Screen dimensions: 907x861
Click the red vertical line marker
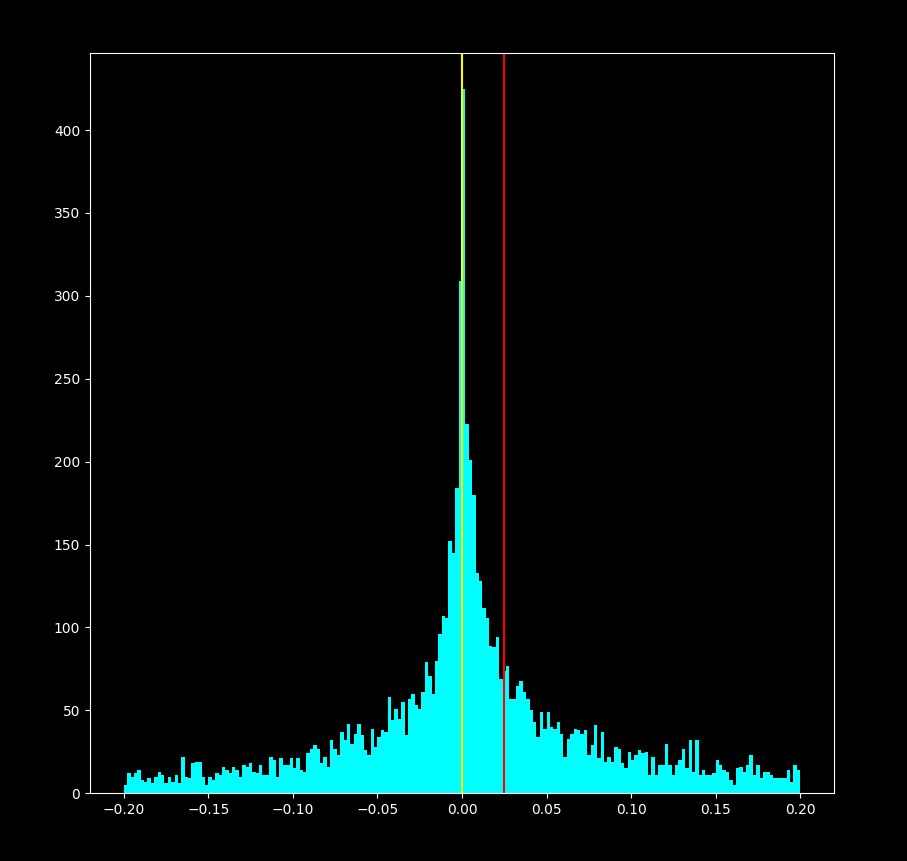504,300
